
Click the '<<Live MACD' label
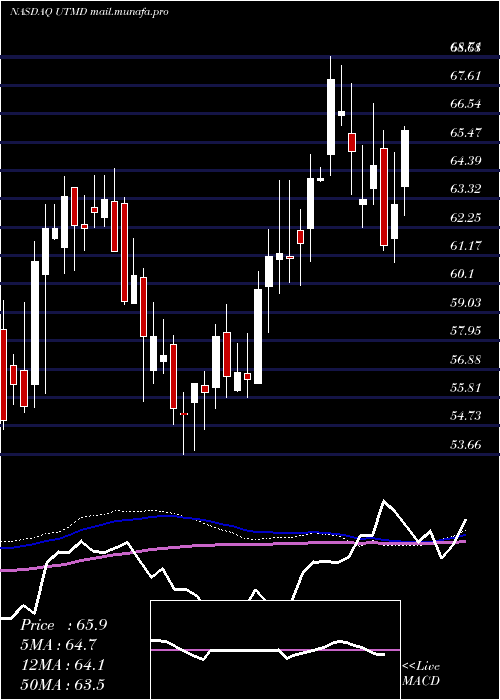click(x=421, y=673)
